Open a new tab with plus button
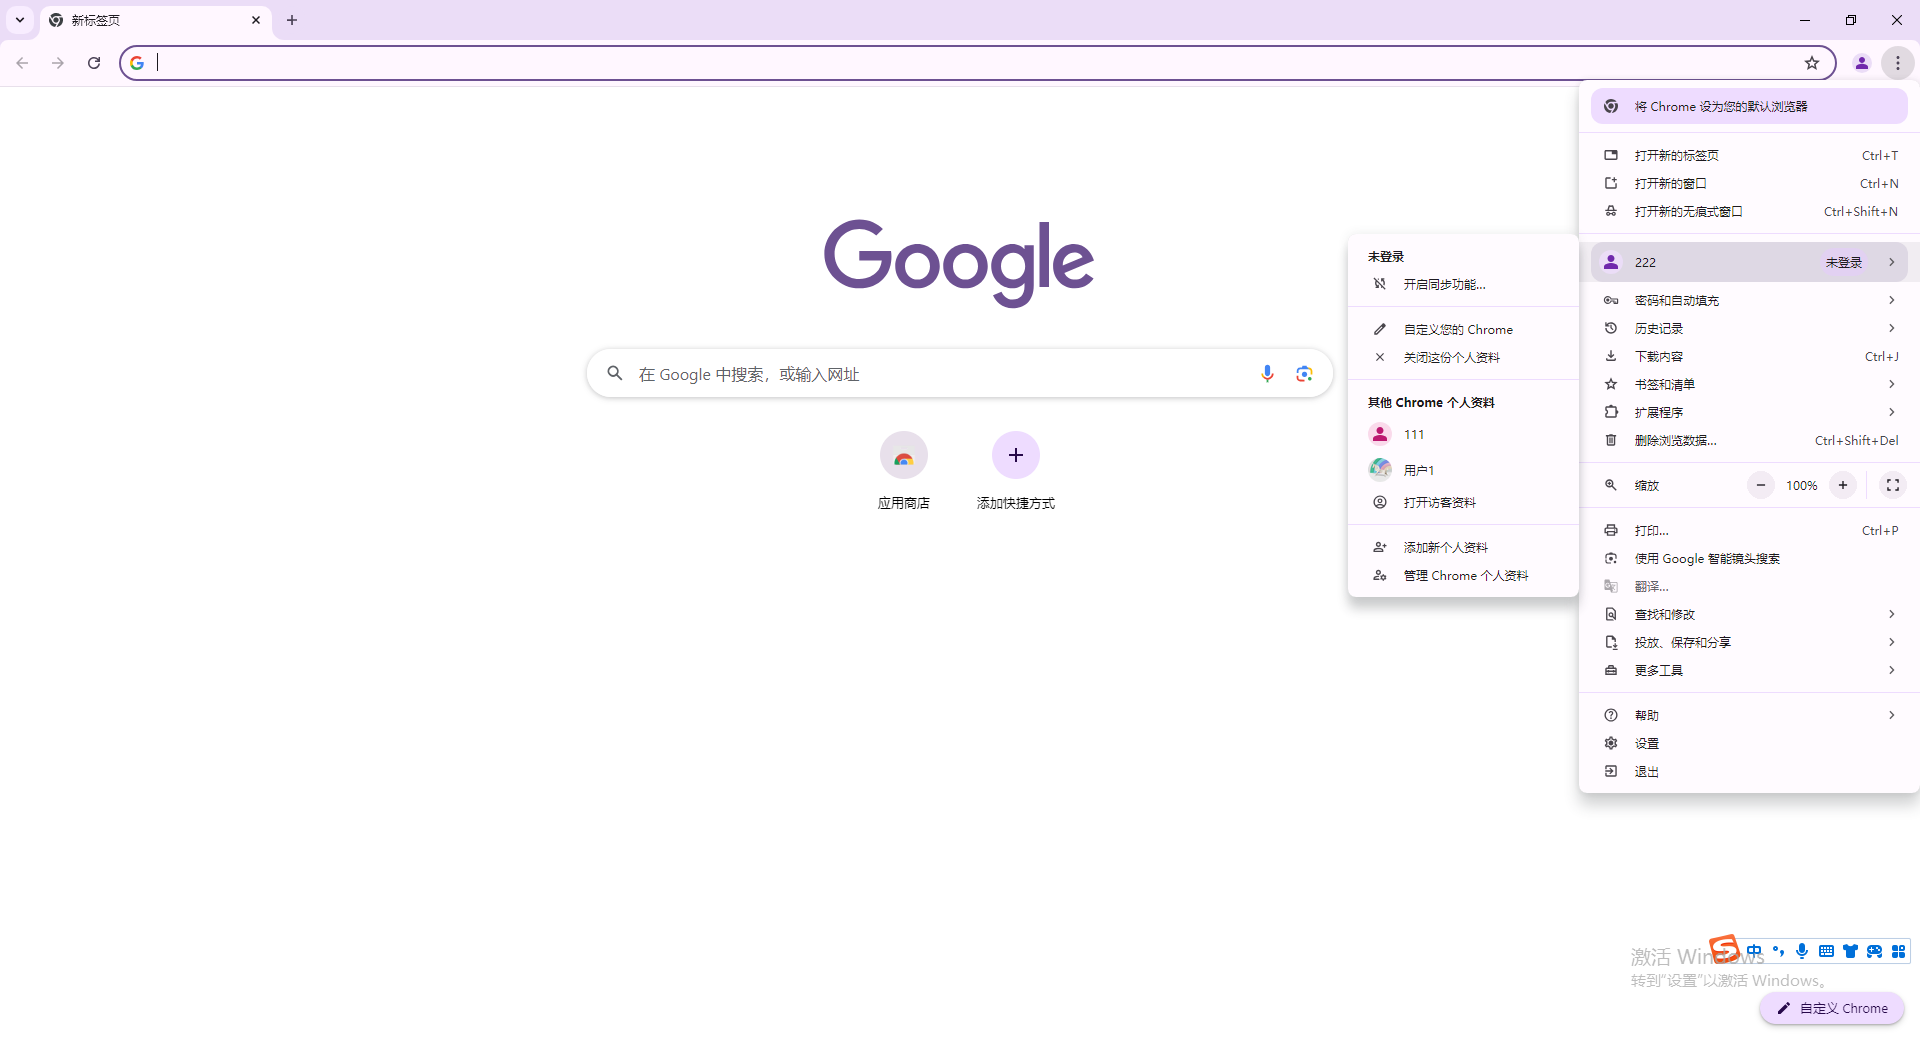1920x1040 pixels. (x=292, y=20)
